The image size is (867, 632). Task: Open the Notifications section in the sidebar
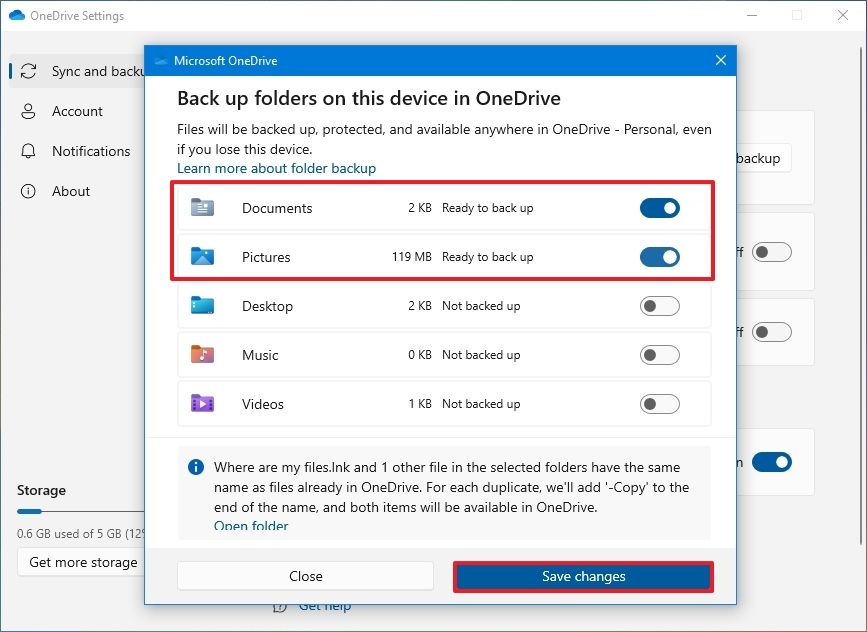[91, 151]
